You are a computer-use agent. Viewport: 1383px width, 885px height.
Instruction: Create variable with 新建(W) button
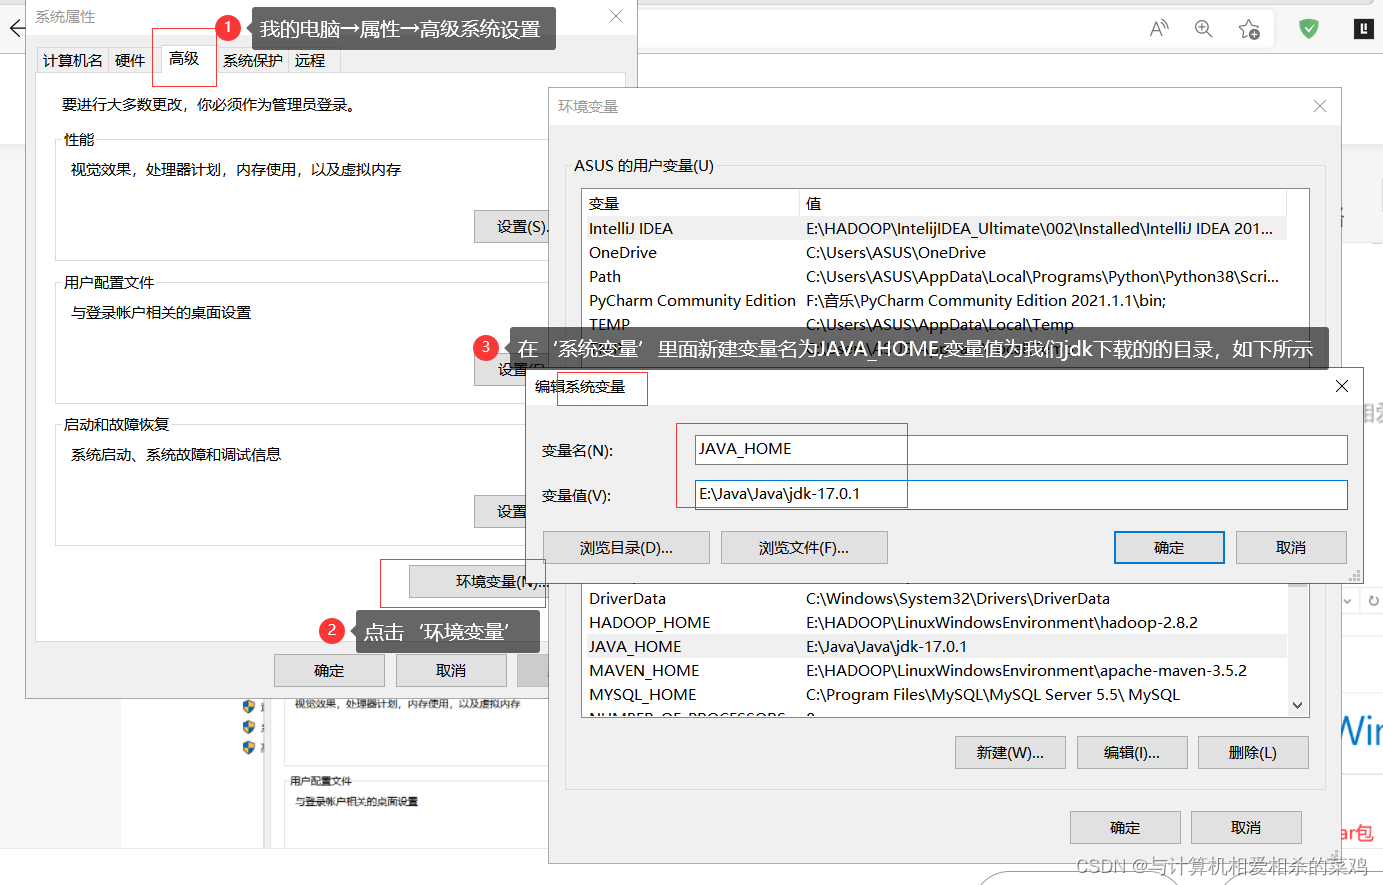point(1010,752)
